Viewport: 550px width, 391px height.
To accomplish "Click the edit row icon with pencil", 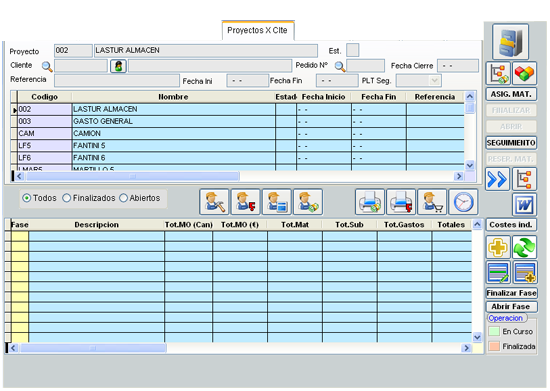I will tap(498, 272).
